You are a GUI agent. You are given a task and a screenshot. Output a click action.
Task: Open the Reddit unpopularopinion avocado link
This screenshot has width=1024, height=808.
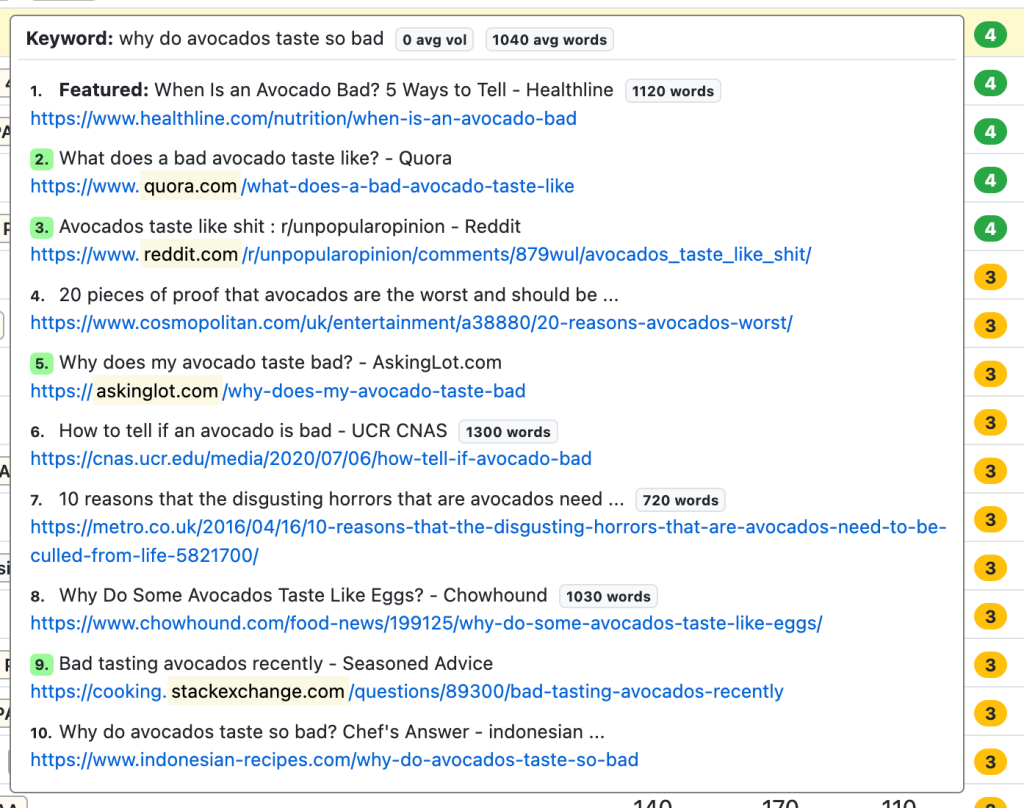point(421,255)
